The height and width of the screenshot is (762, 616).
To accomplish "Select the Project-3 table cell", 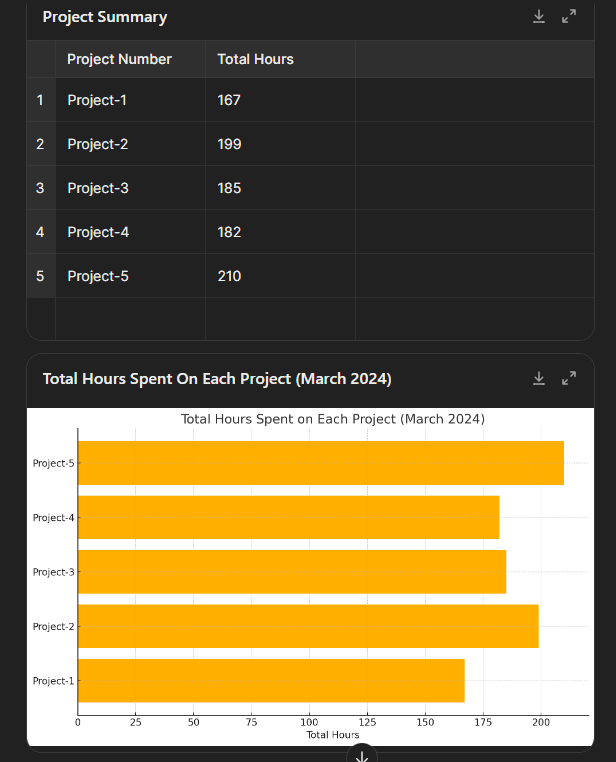I will point(130,188).
